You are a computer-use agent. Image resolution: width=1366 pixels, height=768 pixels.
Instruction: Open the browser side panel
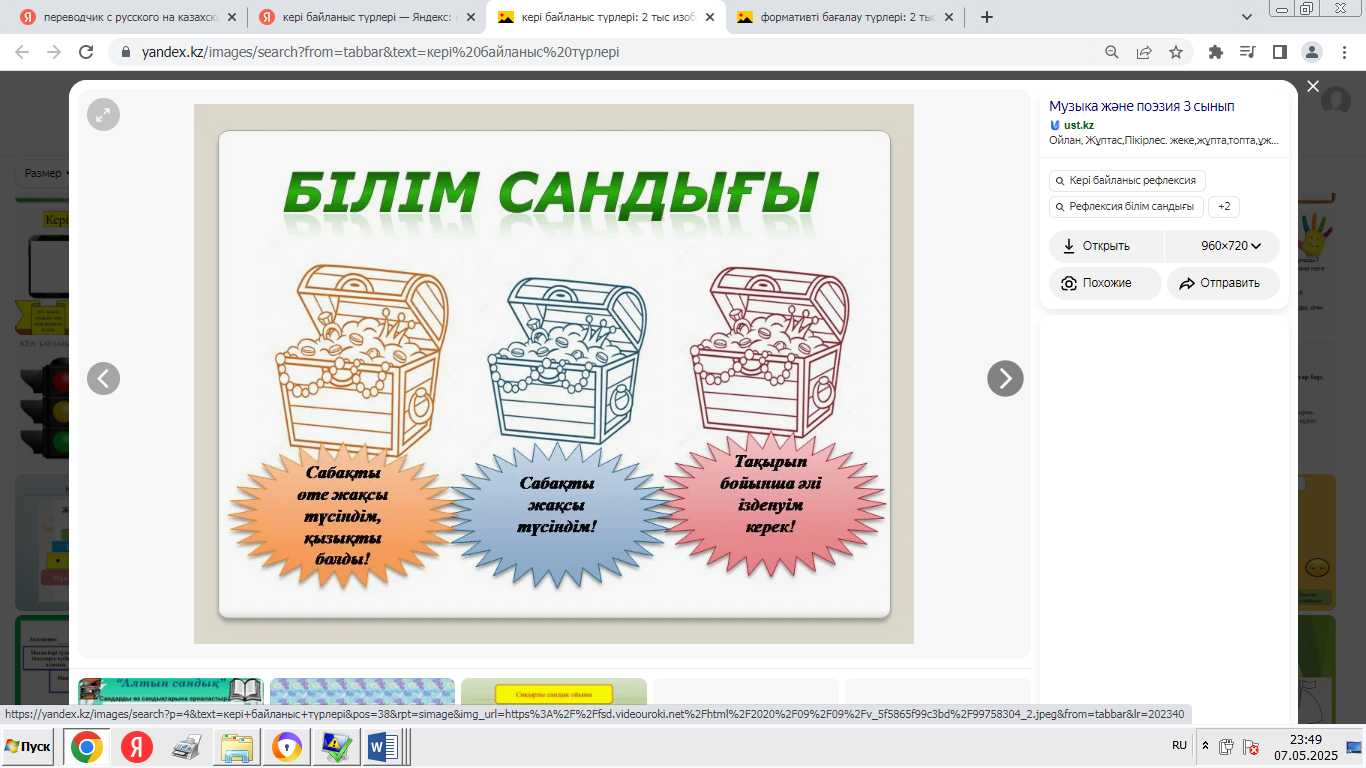pyautogui.click(x=1279, y=52)
